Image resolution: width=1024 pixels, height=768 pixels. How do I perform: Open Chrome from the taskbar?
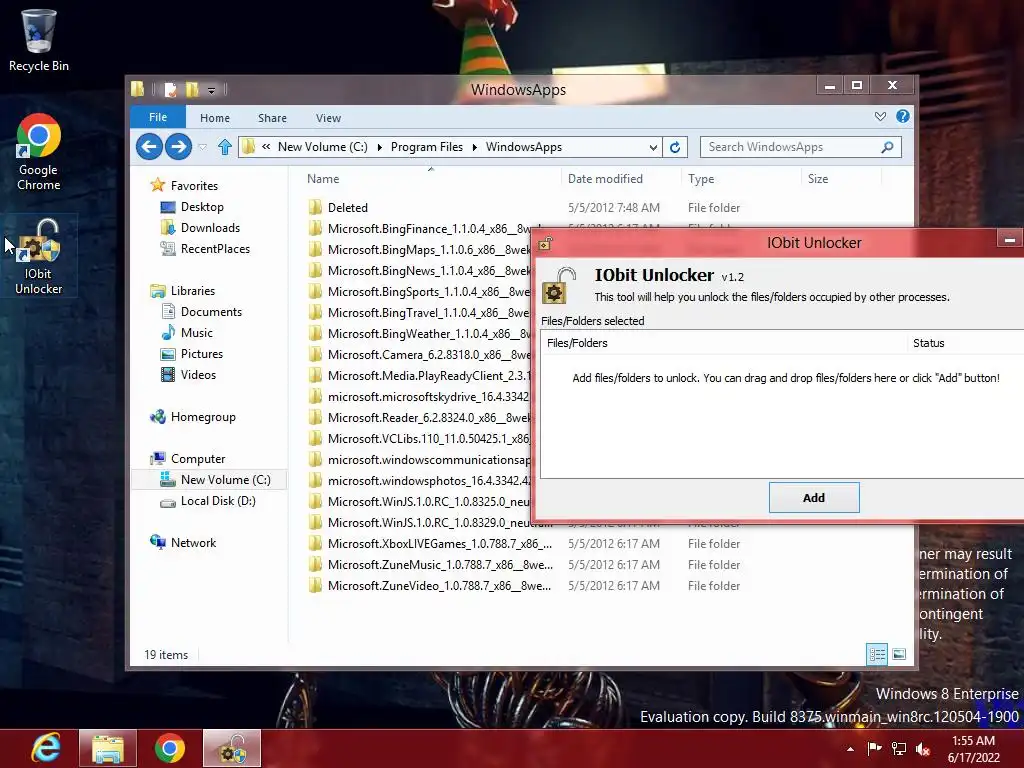[x=170, y=748]
